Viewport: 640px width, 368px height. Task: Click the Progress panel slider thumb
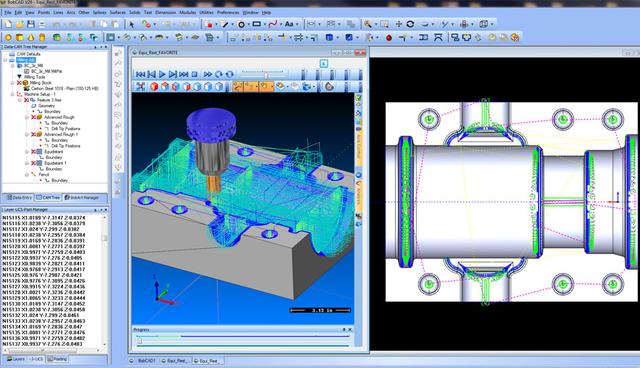point(140,340)
